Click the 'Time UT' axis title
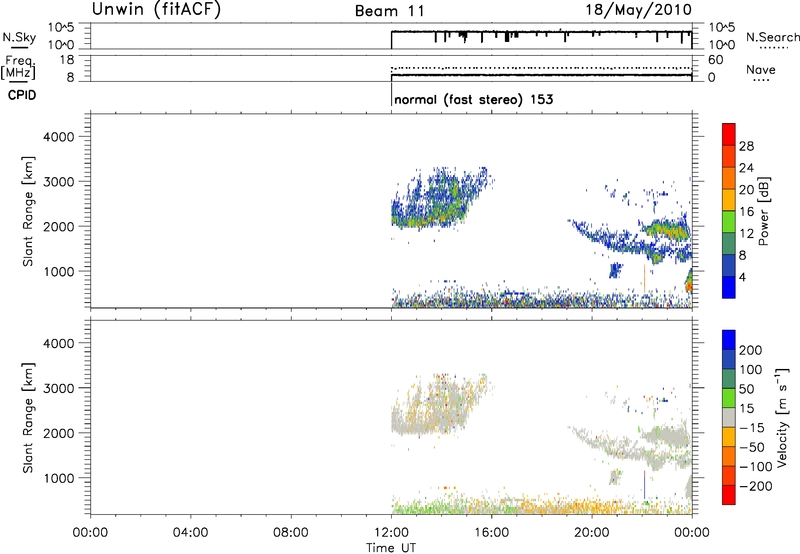Viewport: 800px width, 554px height. point(391,548)
